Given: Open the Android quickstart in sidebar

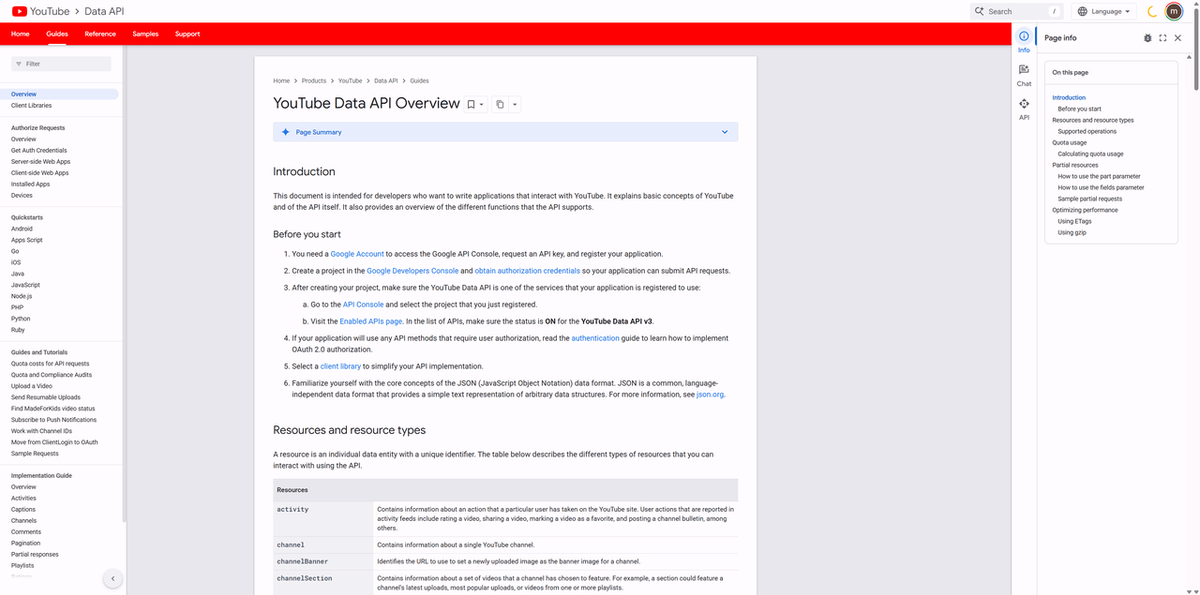Looking at the screenshot, I should 22,229.
